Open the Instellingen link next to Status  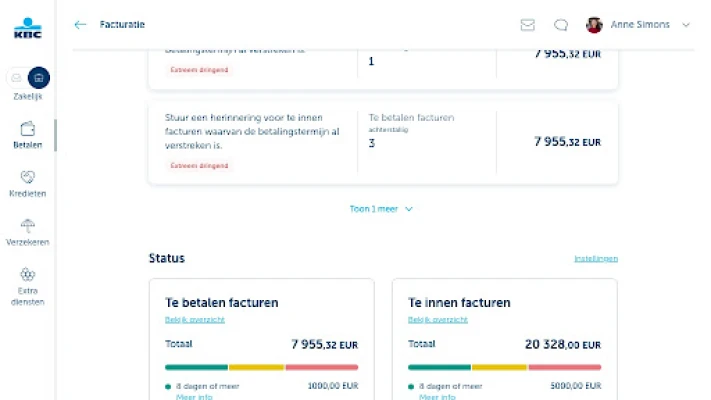(x=595, y=259)
